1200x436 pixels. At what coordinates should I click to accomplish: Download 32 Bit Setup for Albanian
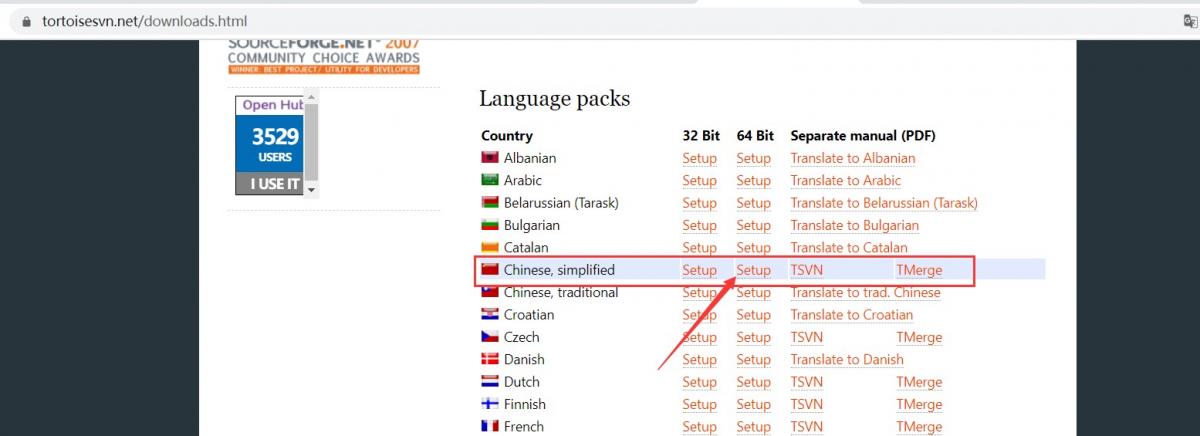(699, 158)
